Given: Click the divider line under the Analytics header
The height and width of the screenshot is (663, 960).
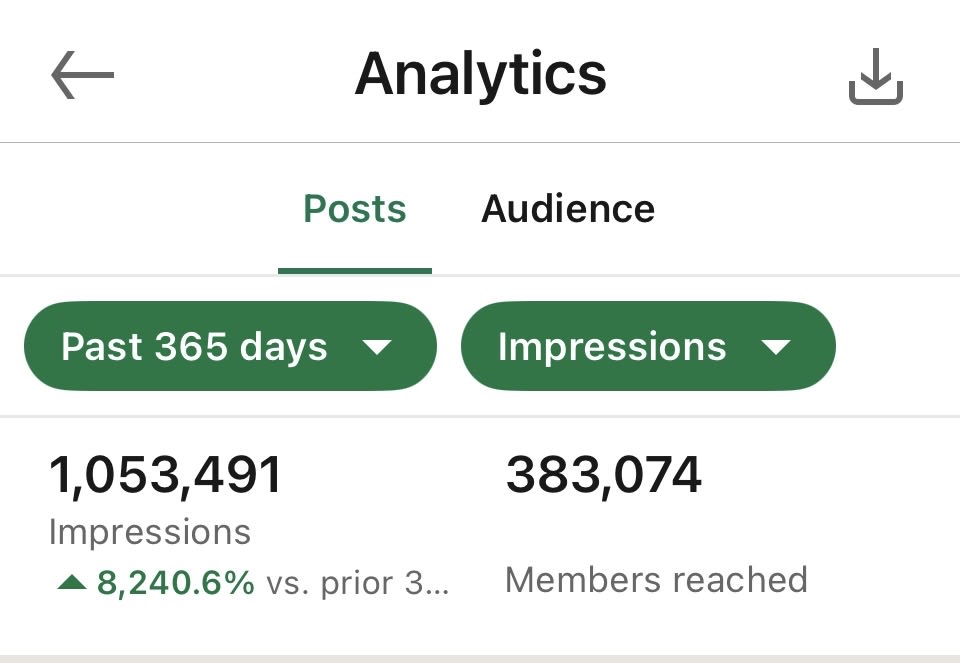Looking at the screenshot, I should 480,143.
